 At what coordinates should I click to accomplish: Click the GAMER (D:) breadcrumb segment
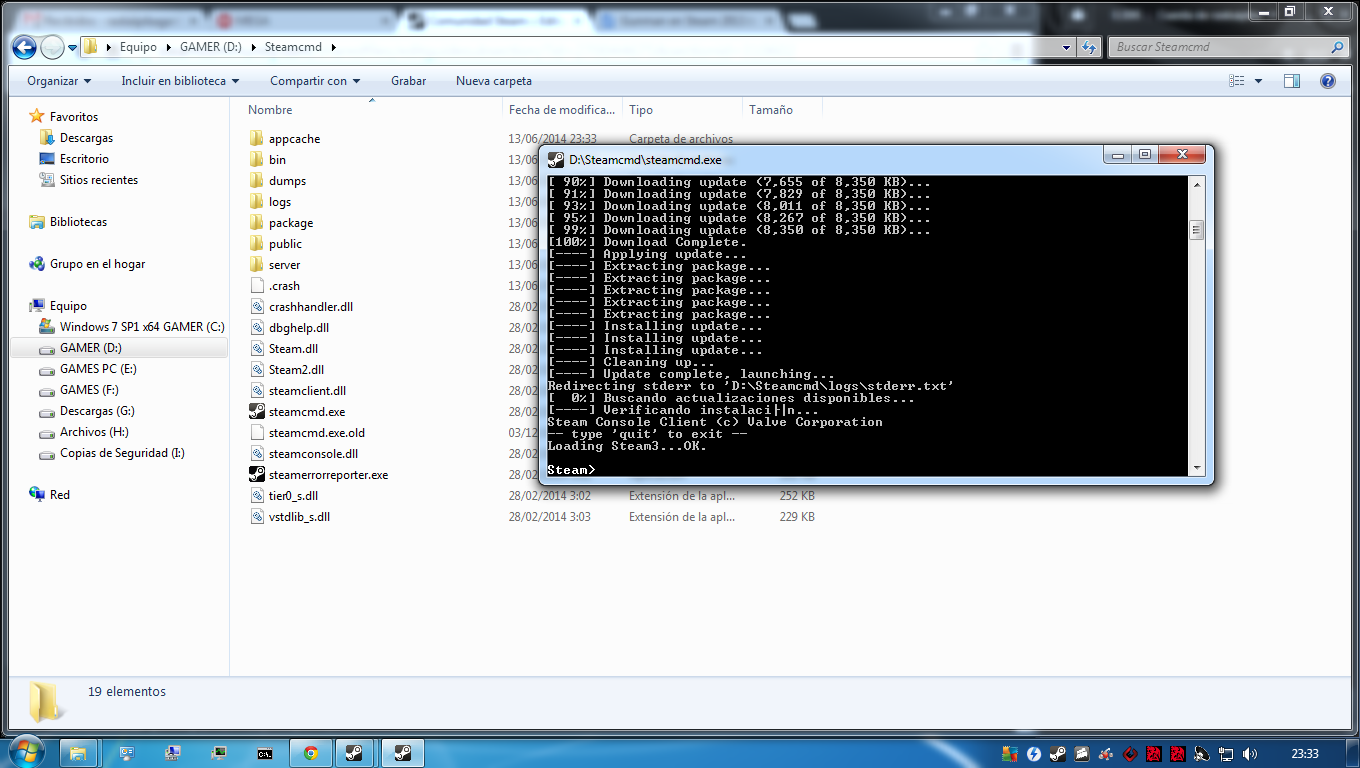[x=211, y=47]
